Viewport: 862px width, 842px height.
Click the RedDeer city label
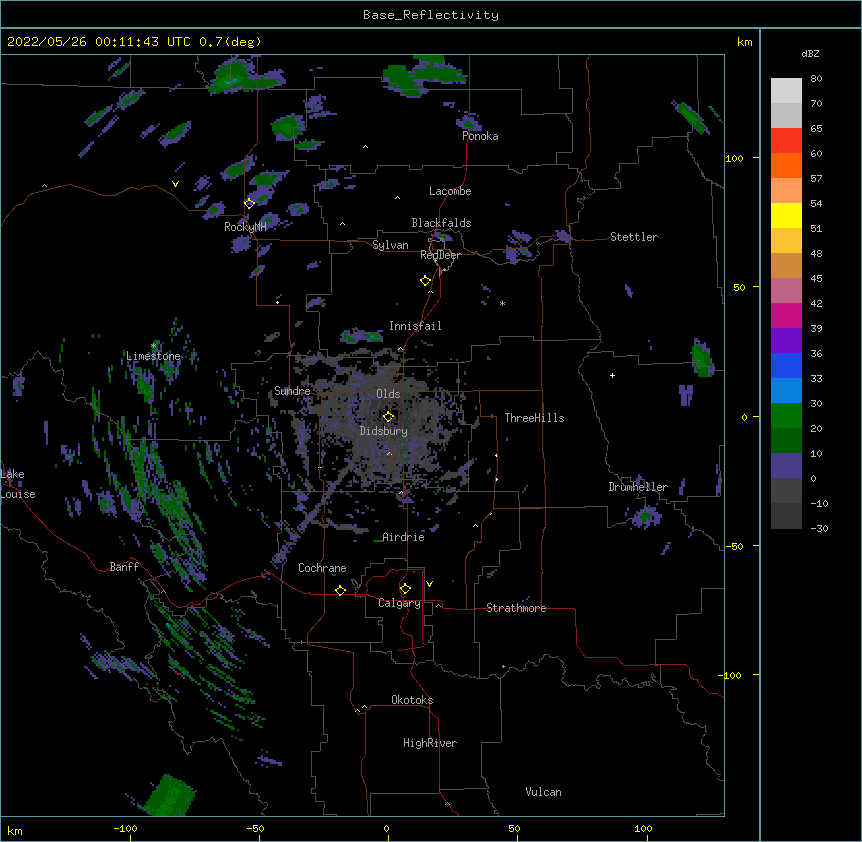(x=440, y=255)
